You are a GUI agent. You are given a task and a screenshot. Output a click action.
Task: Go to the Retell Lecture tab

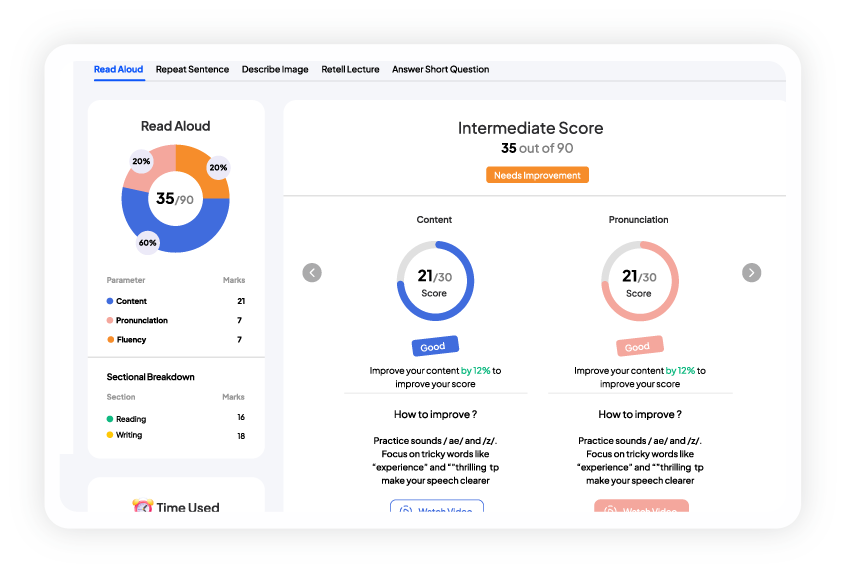[x=350, y=69]
